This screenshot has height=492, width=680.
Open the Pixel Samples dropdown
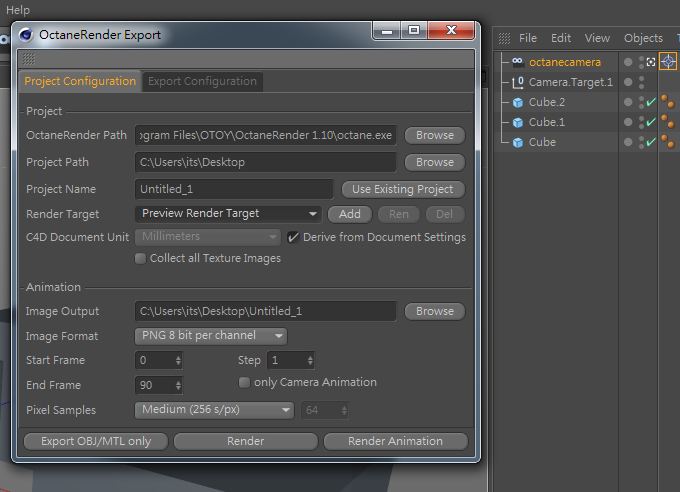(214, 410)
